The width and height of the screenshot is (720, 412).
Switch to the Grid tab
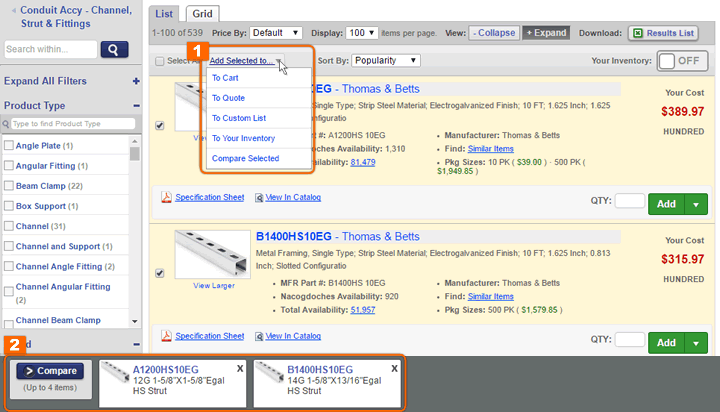[202, 14]
